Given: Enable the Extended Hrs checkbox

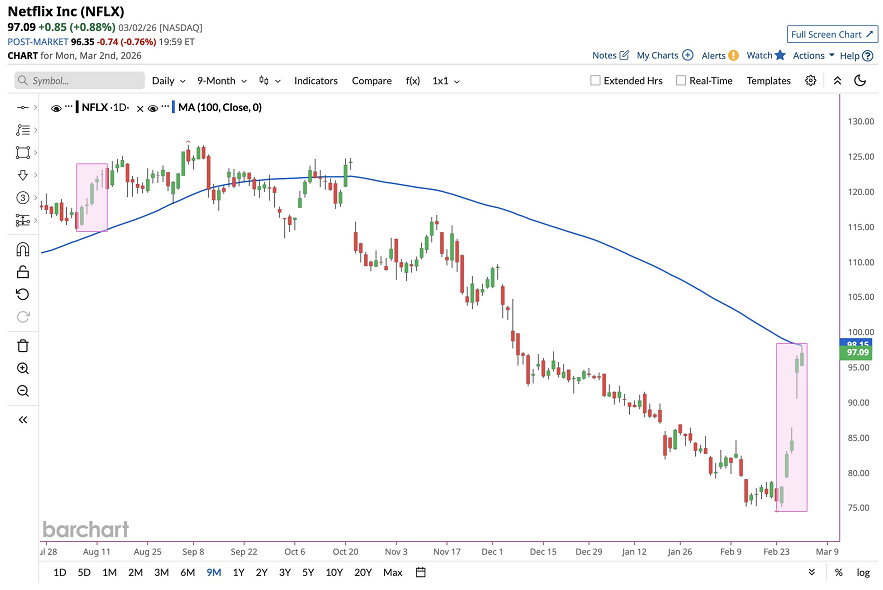Looking at the screenshot, I should (595, 81).
